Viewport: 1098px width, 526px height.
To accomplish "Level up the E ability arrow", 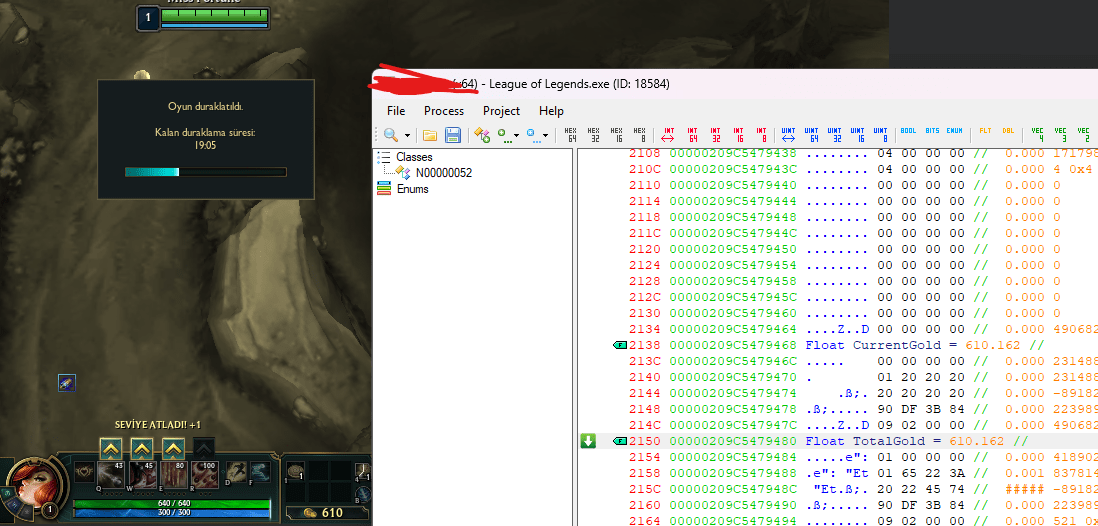I will [174, 448].
